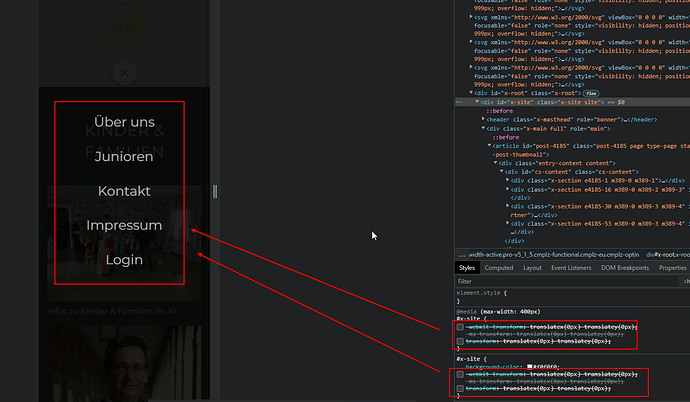The image size is (690, 402).
Task: Close the mobile menu with the X icon
Action: click(x=124, y=72)
